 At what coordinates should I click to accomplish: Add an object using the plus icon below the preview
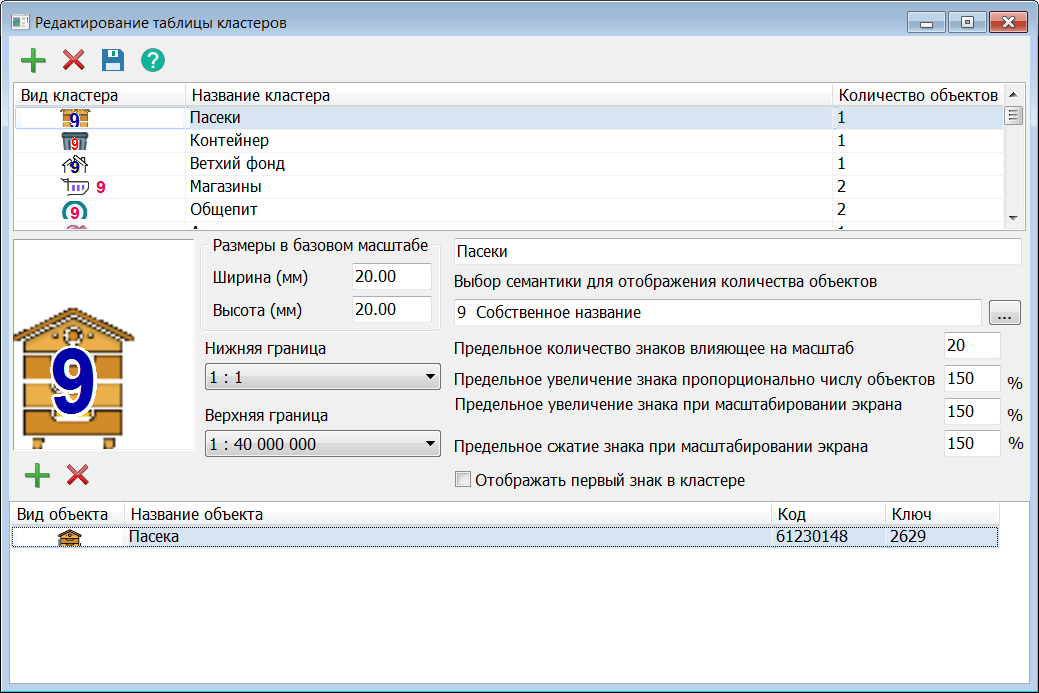[x=37, y=475]
